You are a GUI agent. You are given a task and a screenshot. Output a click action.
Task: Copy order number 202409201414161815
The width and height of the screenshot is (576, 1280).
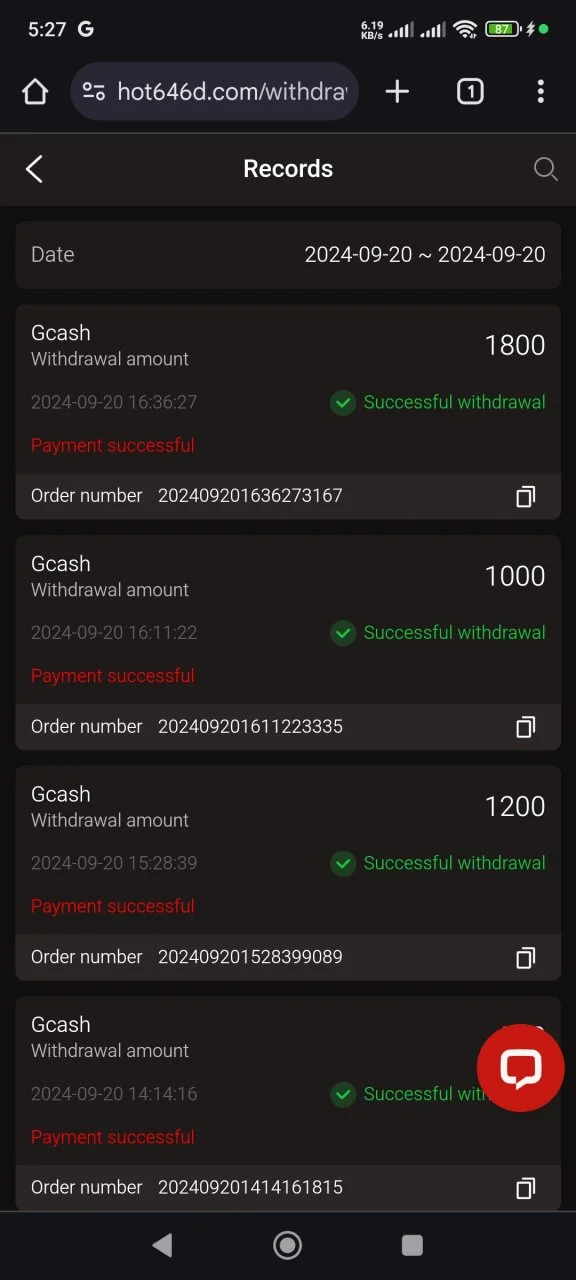point(525,1188)
